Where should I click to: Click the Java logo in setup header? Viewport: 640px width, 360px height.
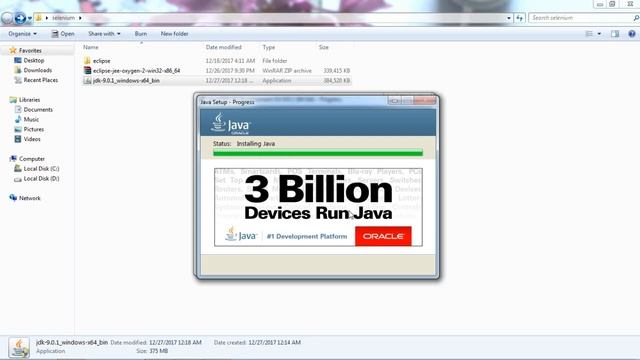point(231,123)
